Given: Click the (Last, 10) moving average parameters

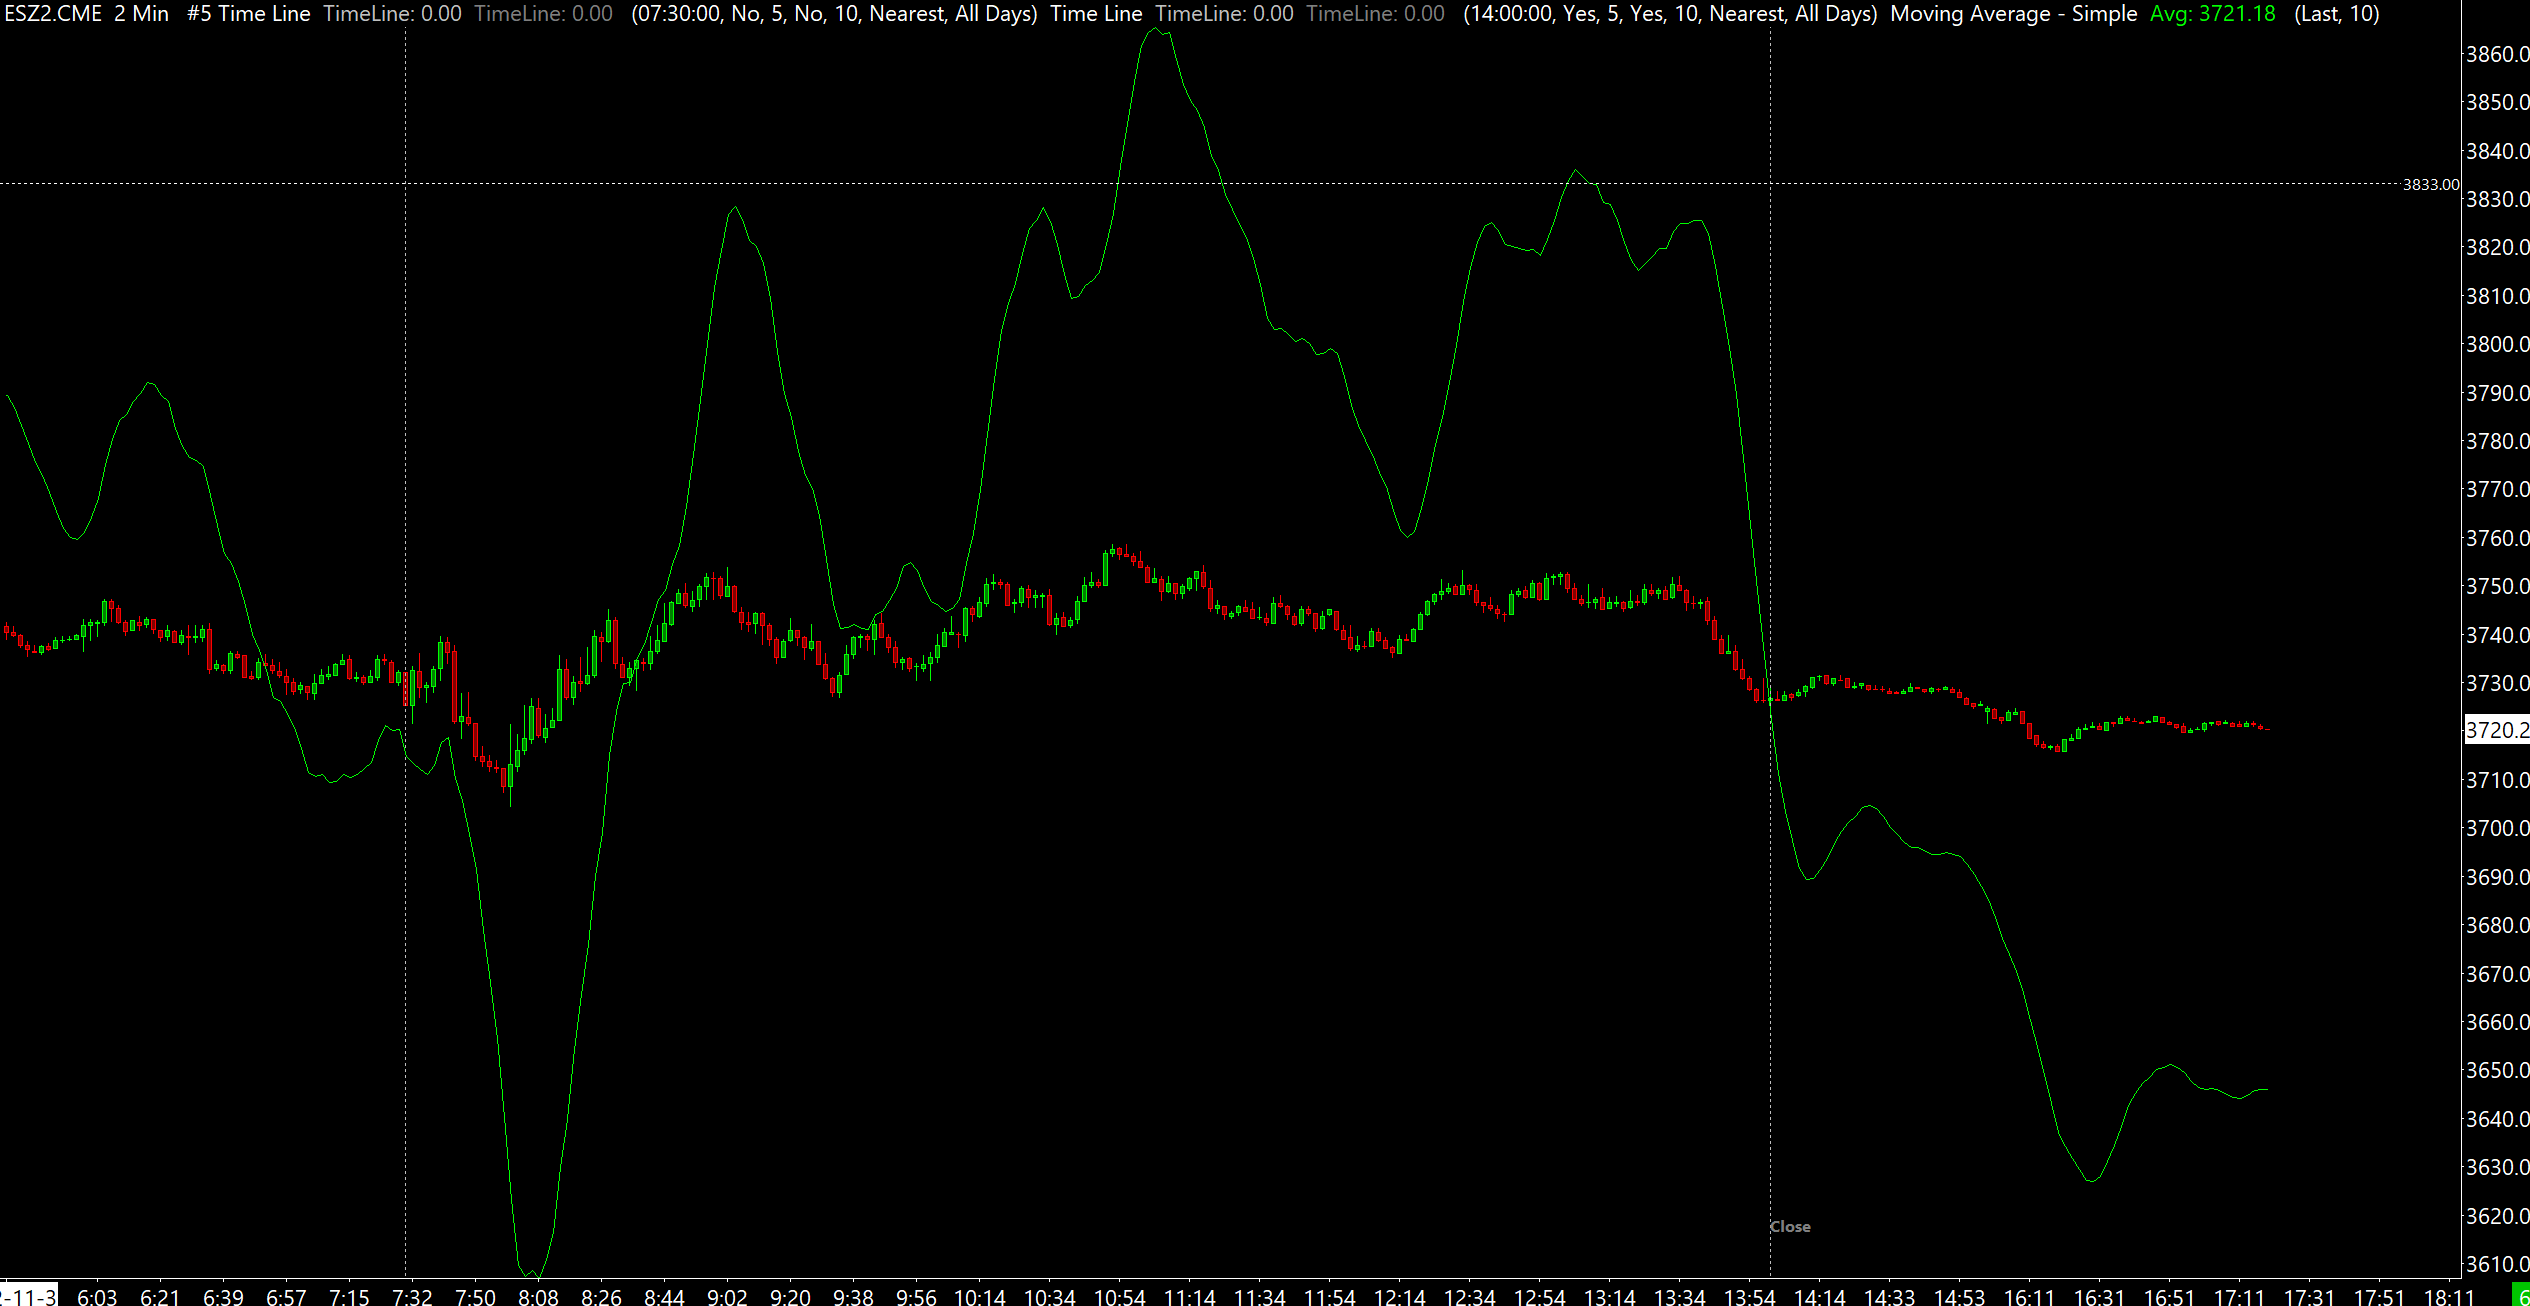Looking at the screenshot, I should [2336, 14].
